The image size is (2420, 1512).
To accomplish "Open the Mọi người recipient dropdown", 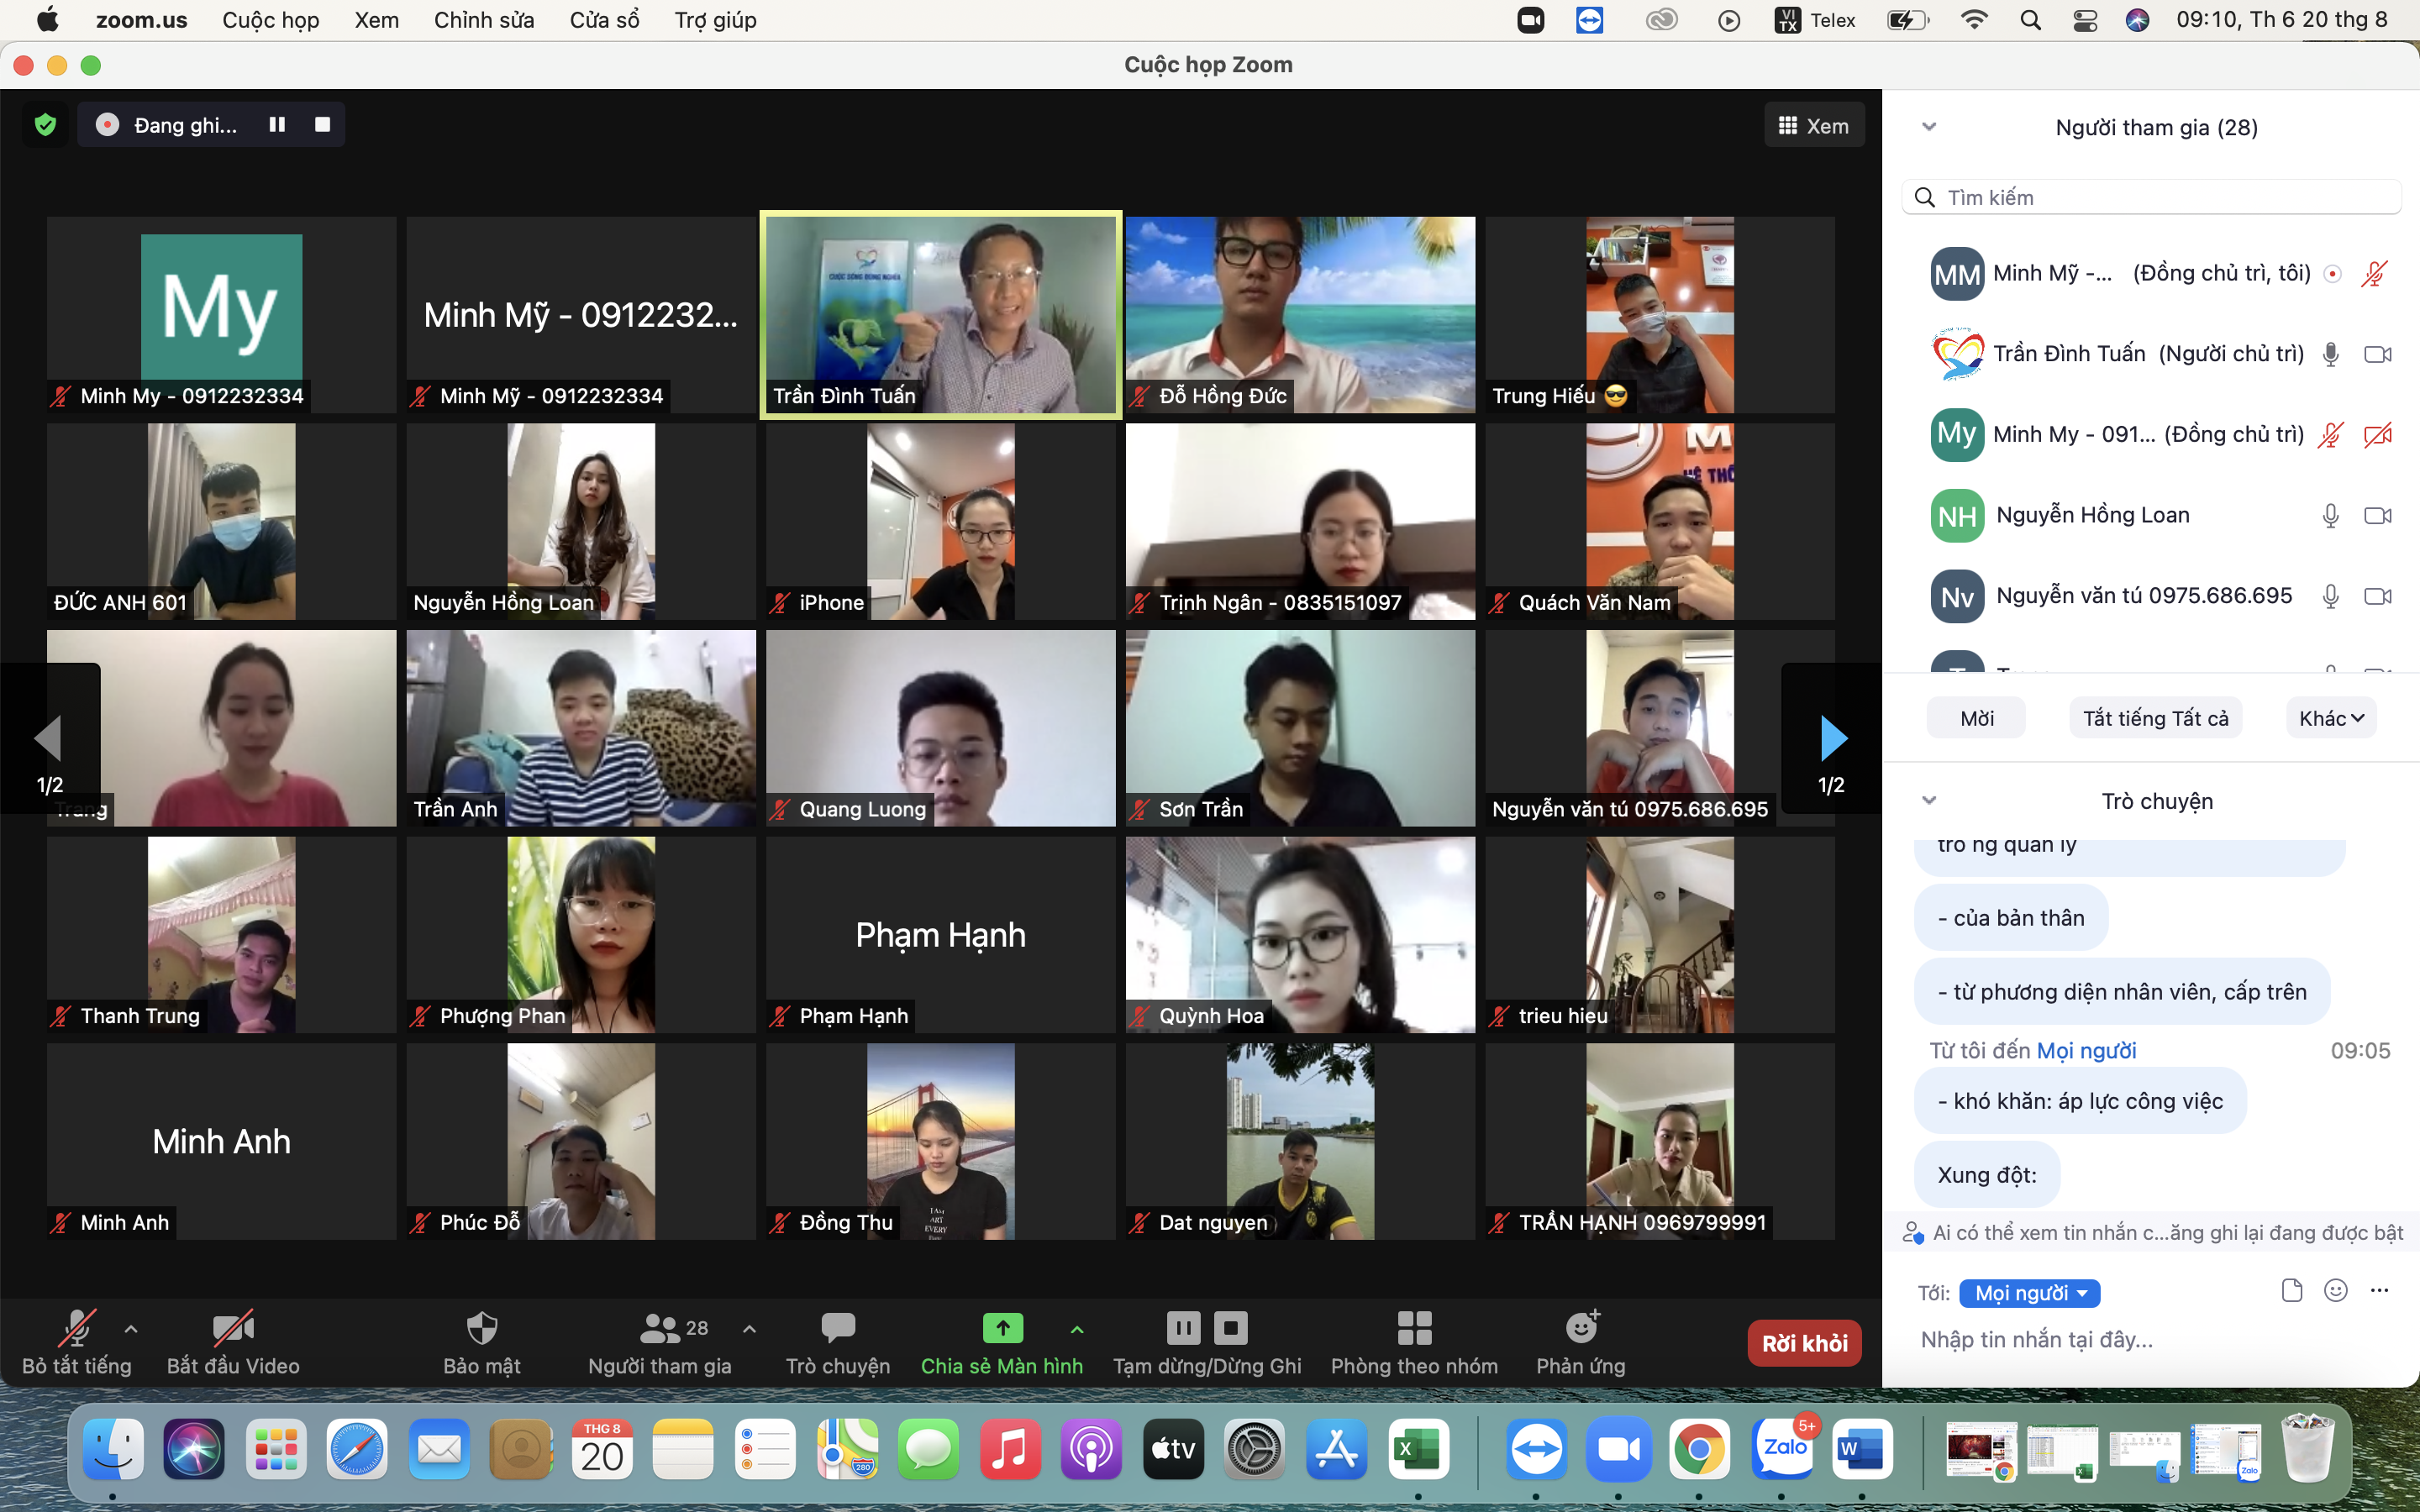I will [2030, 1293].
